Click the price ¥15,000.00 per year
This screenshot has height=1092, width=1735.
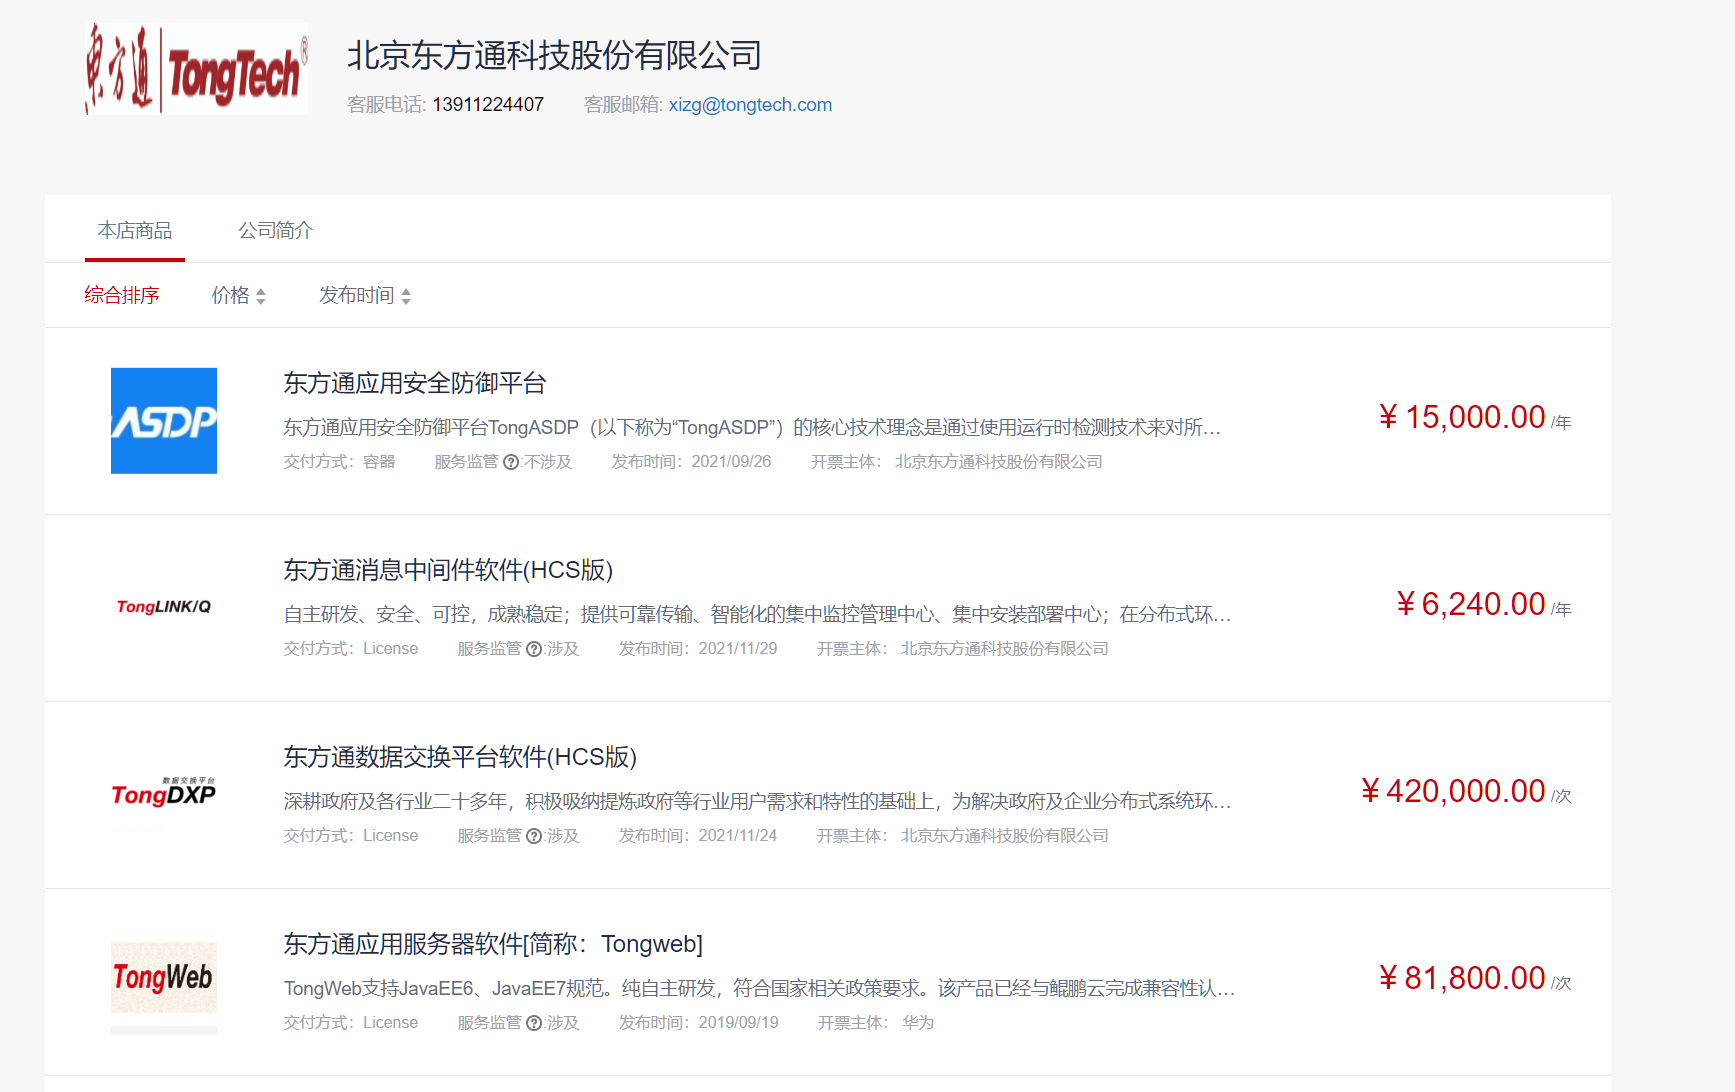pos(1475,418)
